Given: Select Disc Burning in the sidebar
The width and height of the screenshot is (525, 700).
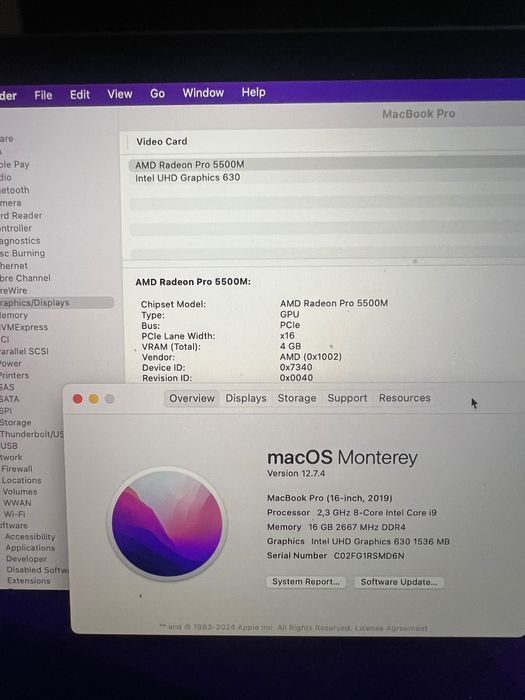Looking at the screenshot, I should pos(22,253).
